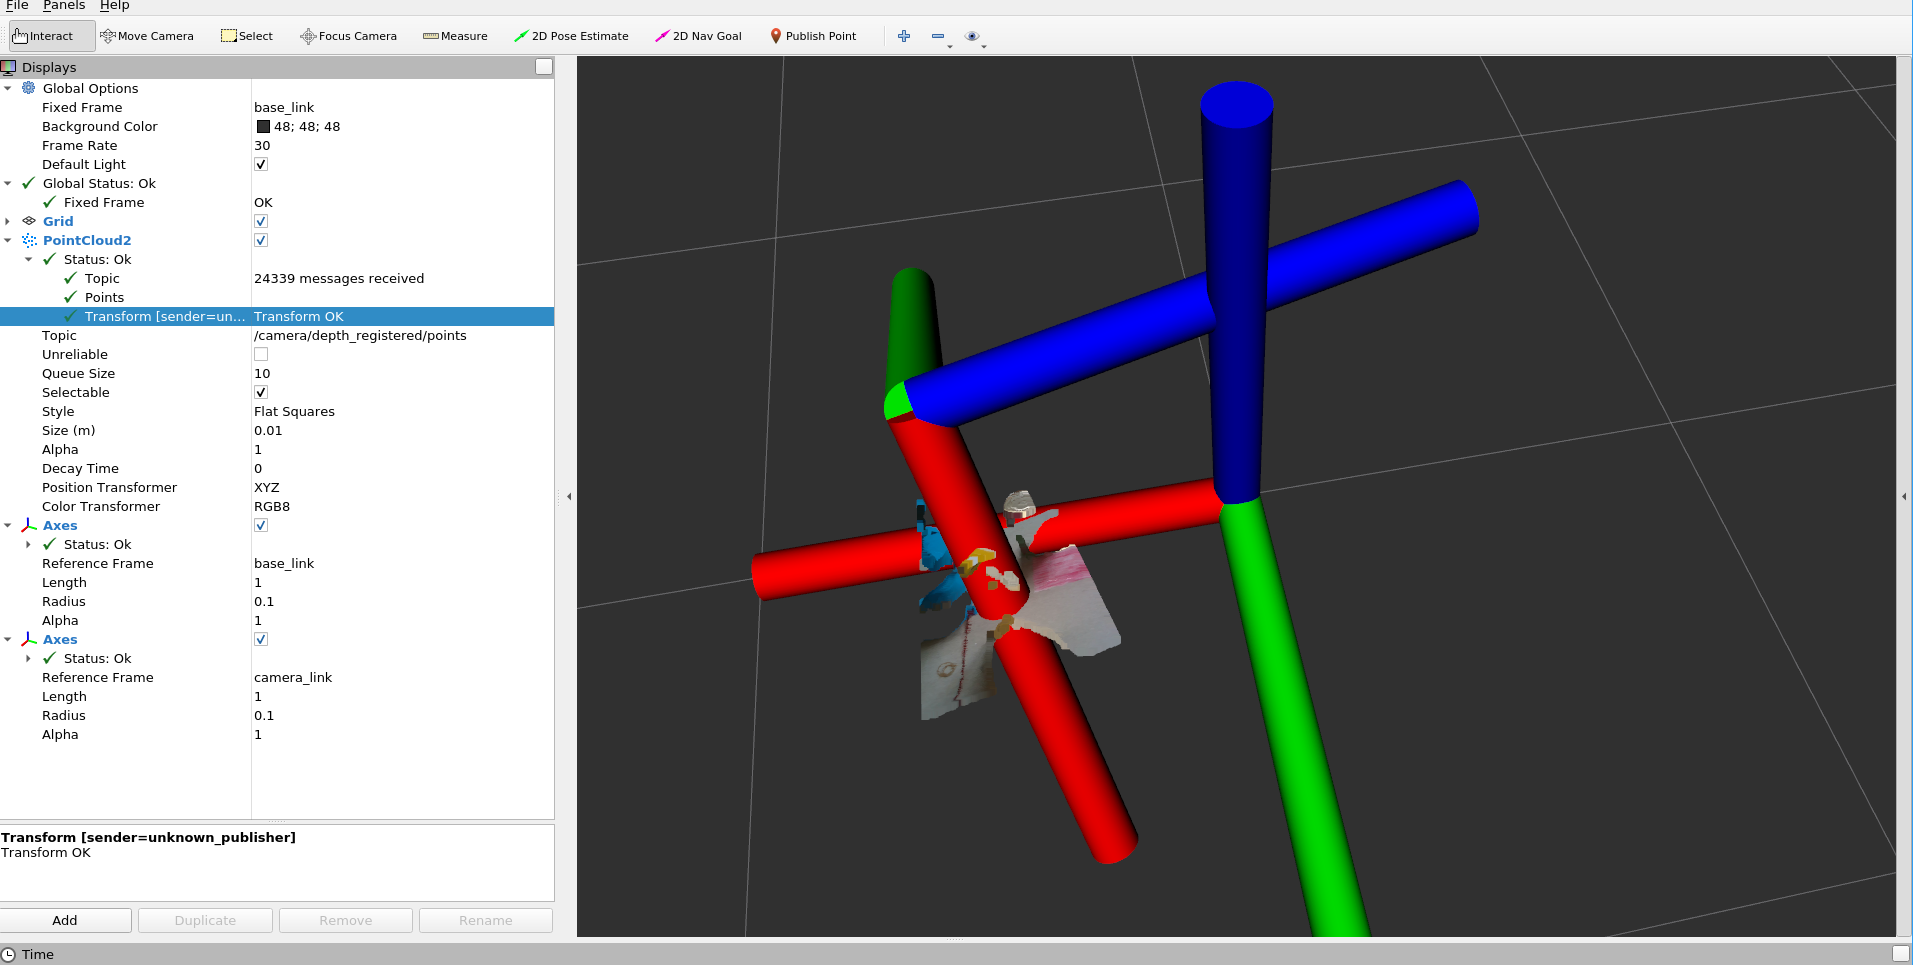Click the Displays panel monitor icon
Viewport: 1913px width, 965px height.
click(9, 67)
